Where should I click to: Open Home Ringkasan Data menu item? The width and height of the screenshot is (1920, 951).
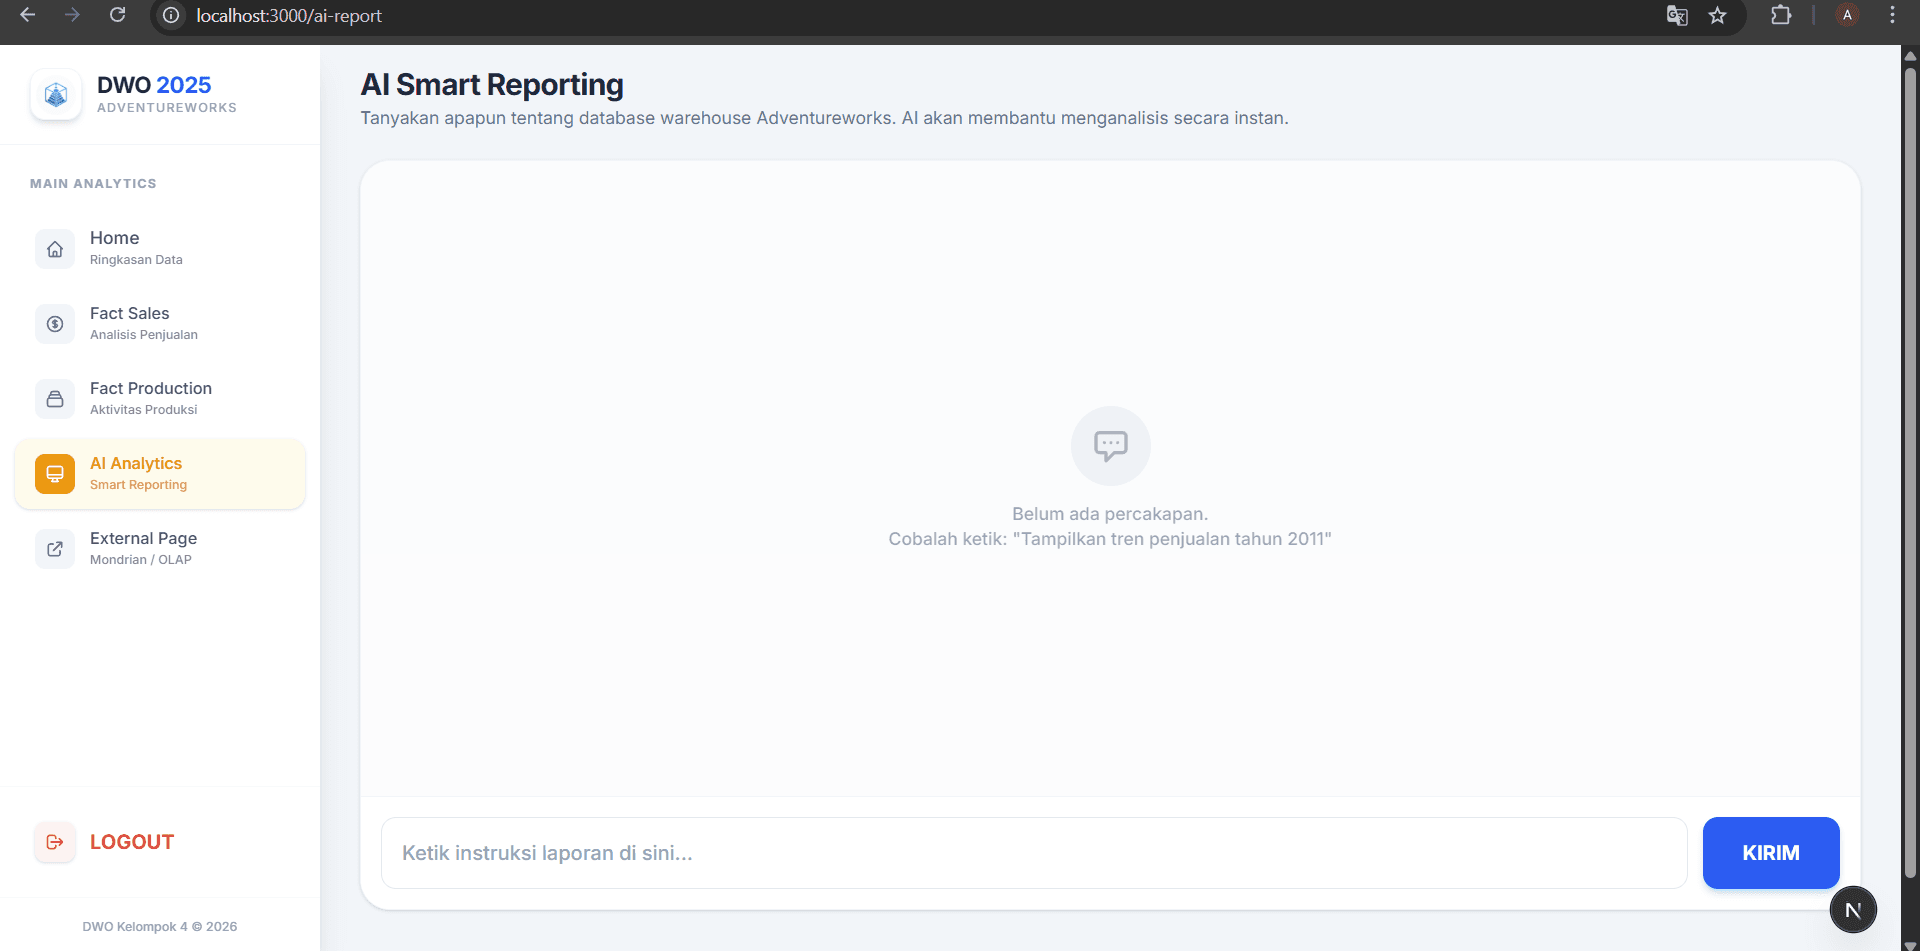(x=160, y=249)
